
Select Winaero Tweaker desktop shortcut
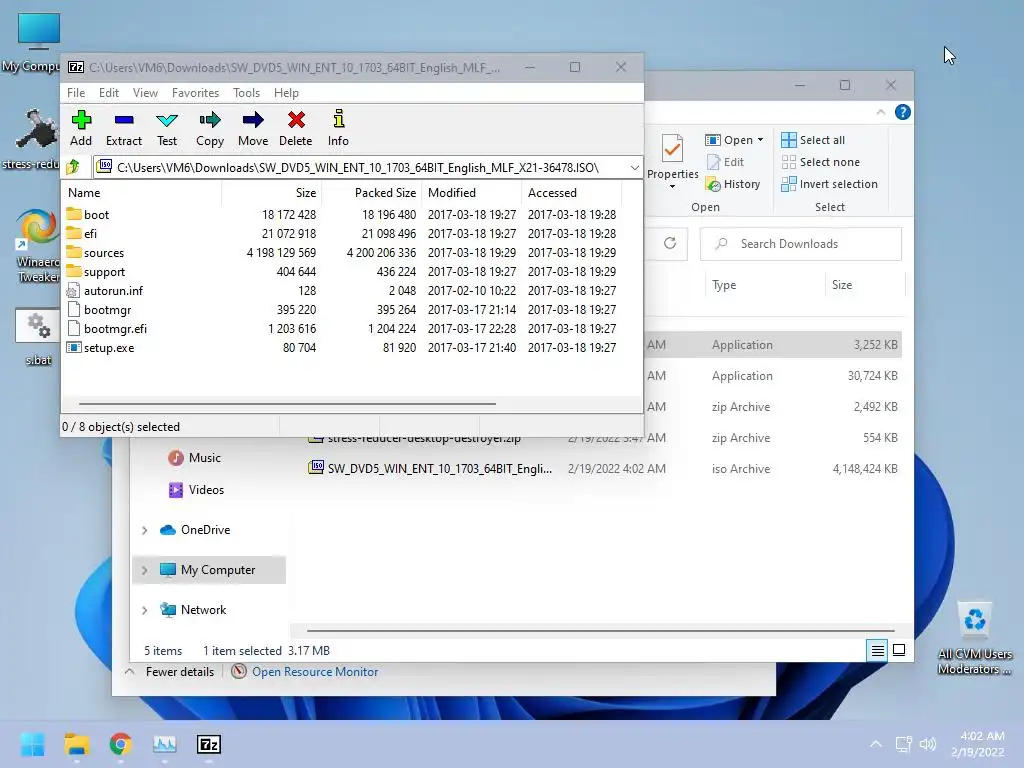coord(38,246)
